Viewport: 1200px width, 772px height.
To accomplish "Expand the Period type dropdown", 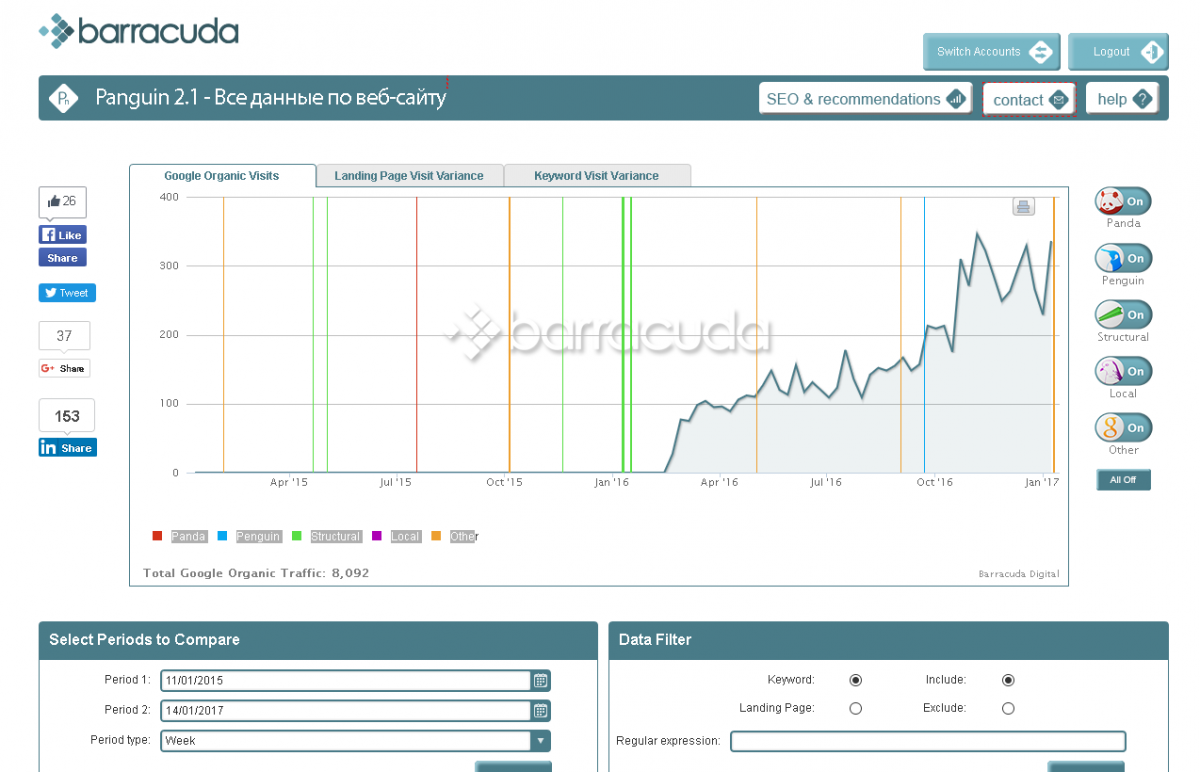I will 540,741.
